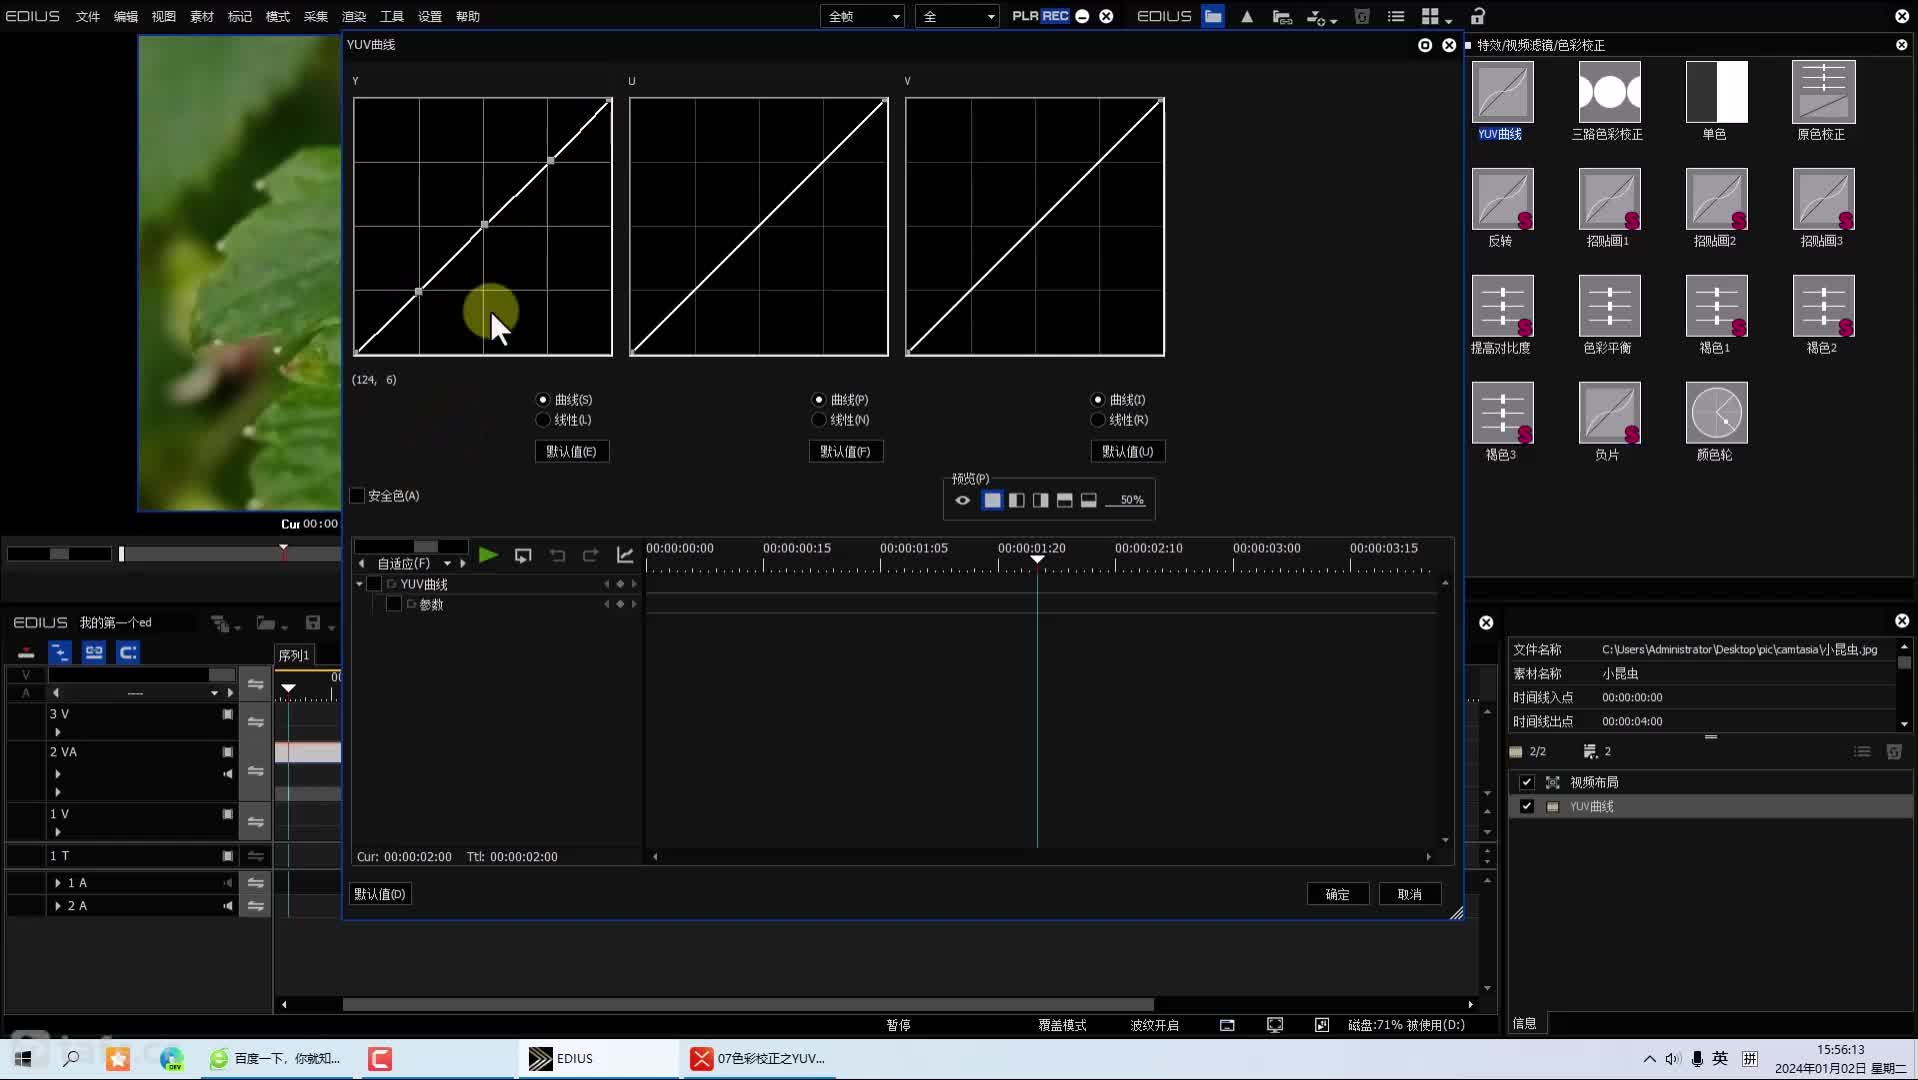Expand the 3 V track arrow
Image resolution: width=1918 pixels, height=1080 pixels.
57,732
